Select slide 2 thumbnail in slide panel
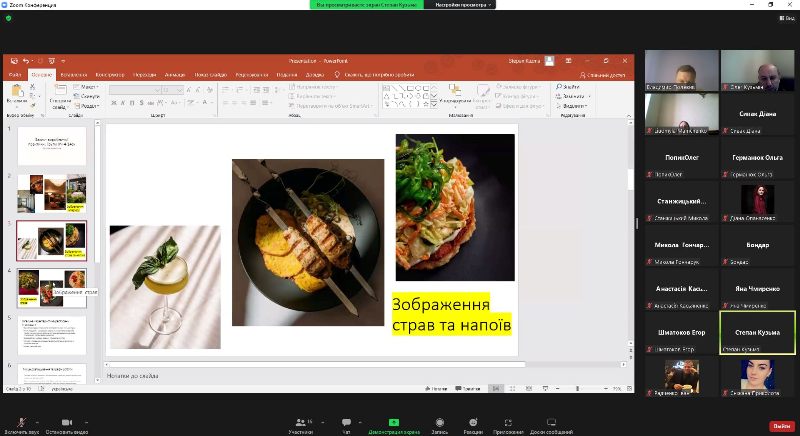 (x=52, y=193)
